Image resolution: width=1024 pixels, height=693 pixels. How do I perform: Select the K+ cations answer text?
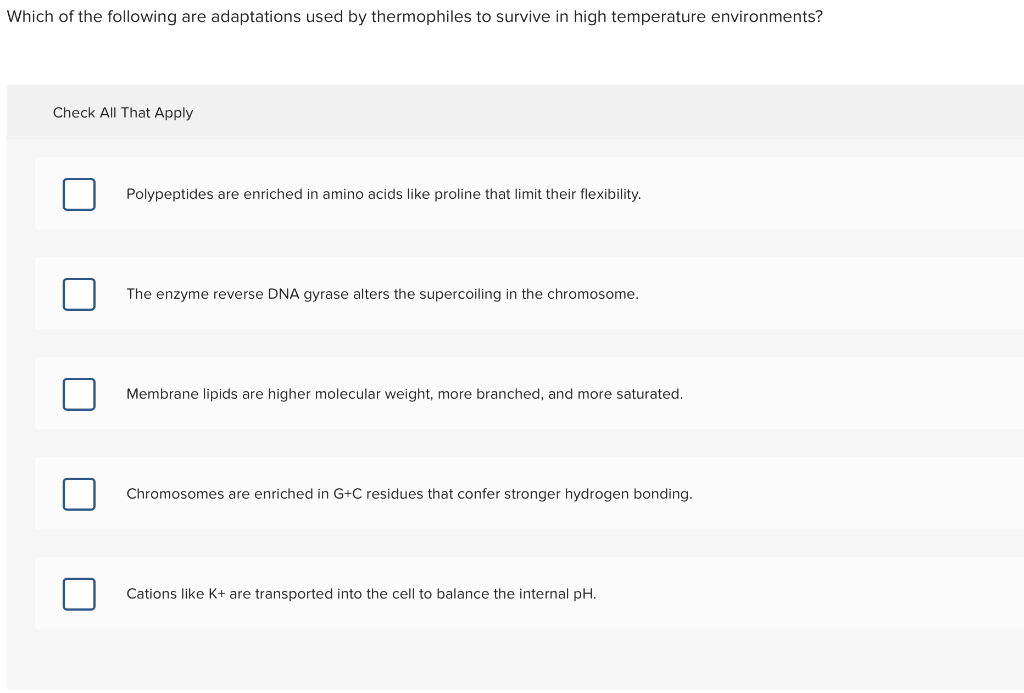(x=361, y=593)
